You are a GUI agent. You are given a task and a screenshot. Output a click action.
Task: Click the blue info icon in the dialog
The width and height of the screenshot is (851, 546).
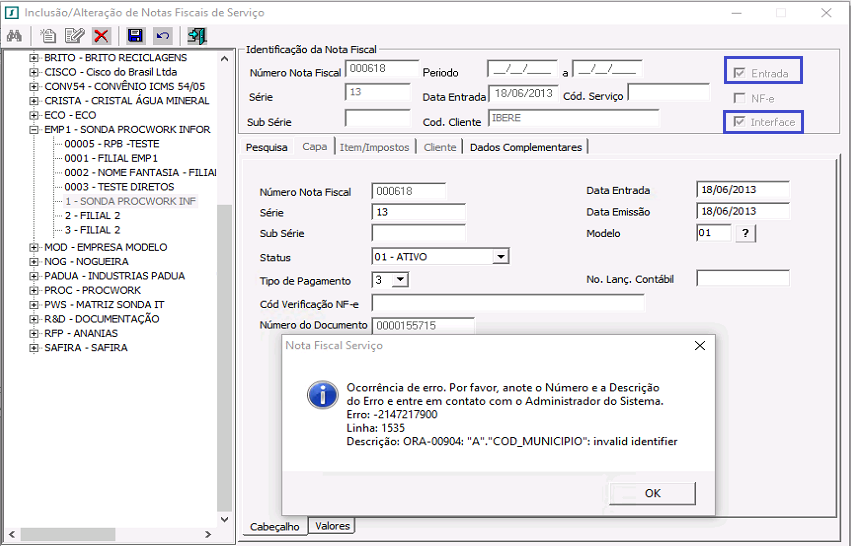coord(322,395)
